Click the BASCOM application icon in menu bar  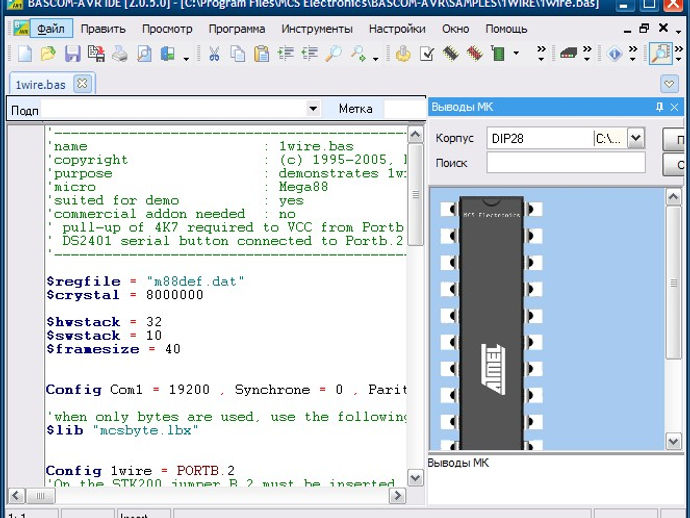[21, 29]
